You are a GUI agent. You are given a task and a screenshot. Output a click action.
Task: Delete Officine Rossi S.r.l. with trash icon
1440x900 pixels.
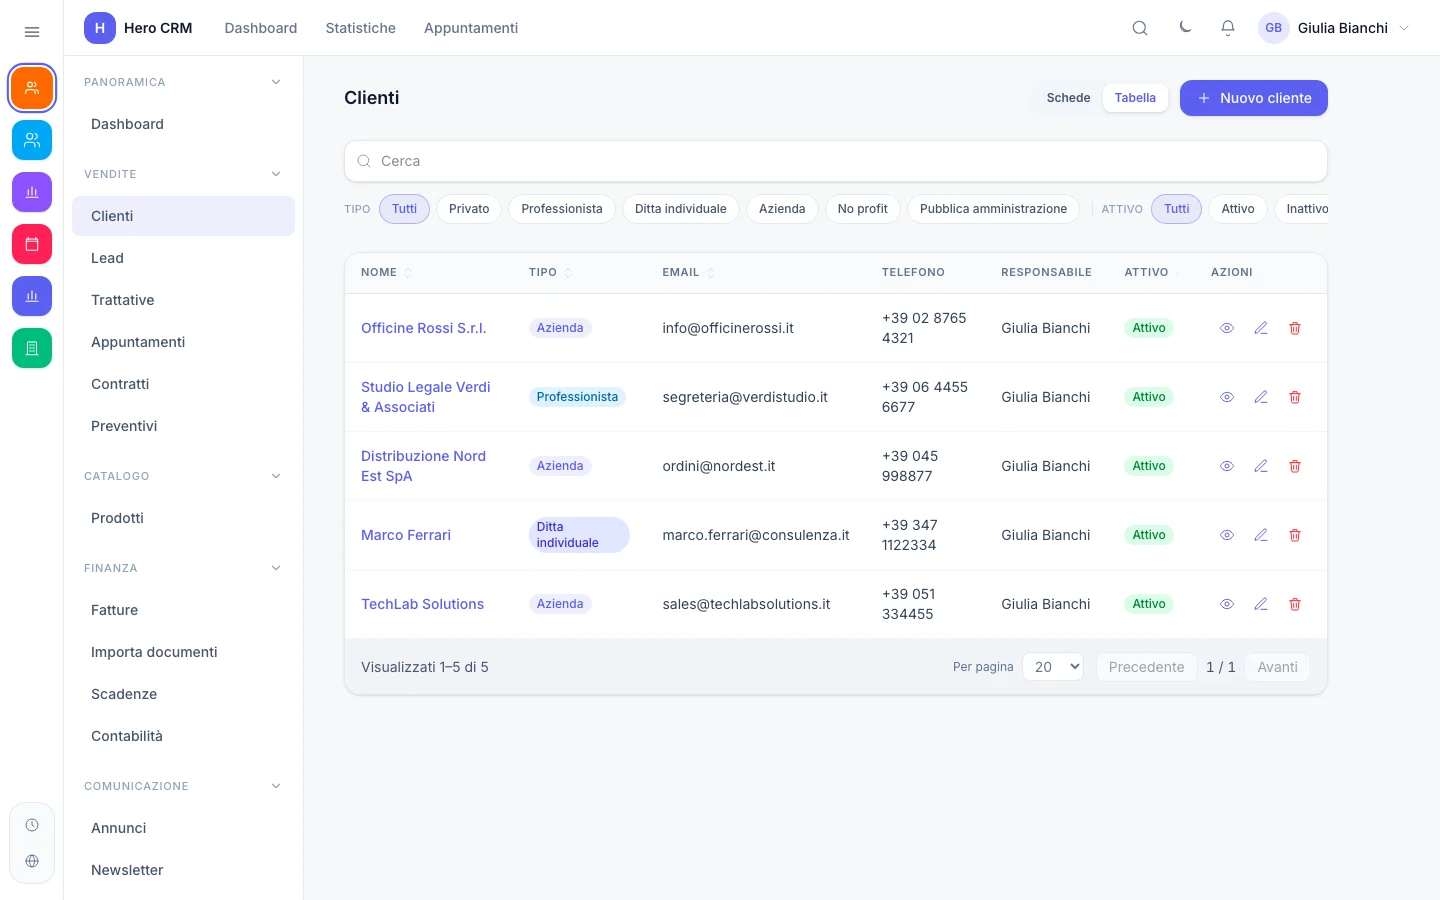[x=1295, y=328]
